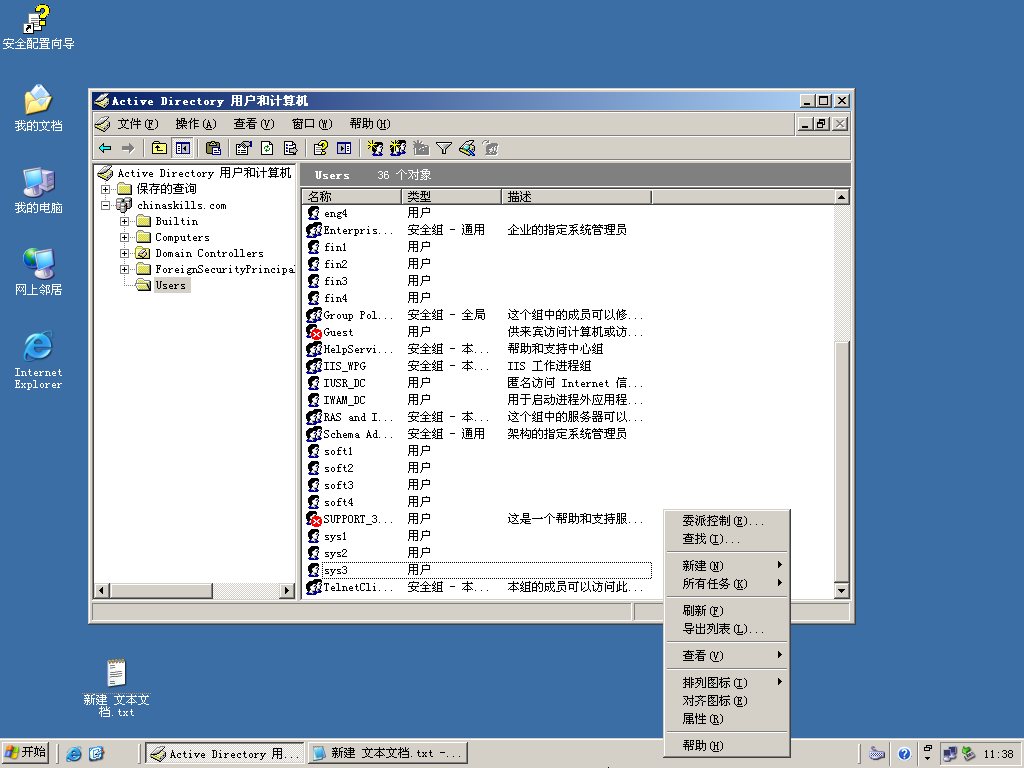Sort list by 类型 column header
The height and width of the screenshot is (768, 1024).
click(x=451, y=197)
